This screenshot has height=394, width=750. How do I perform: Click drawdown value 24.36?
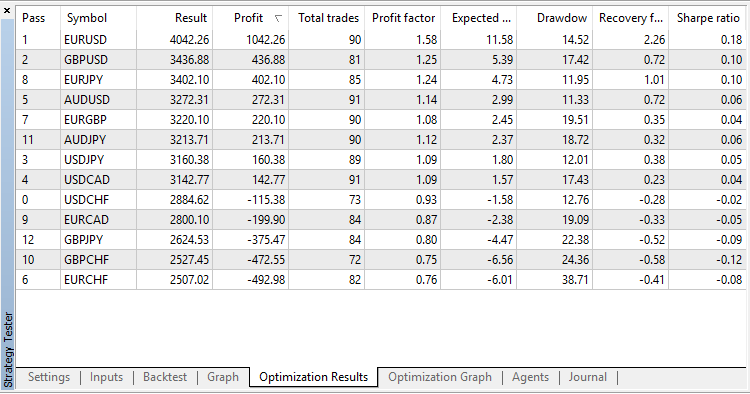tap(575, 260)
